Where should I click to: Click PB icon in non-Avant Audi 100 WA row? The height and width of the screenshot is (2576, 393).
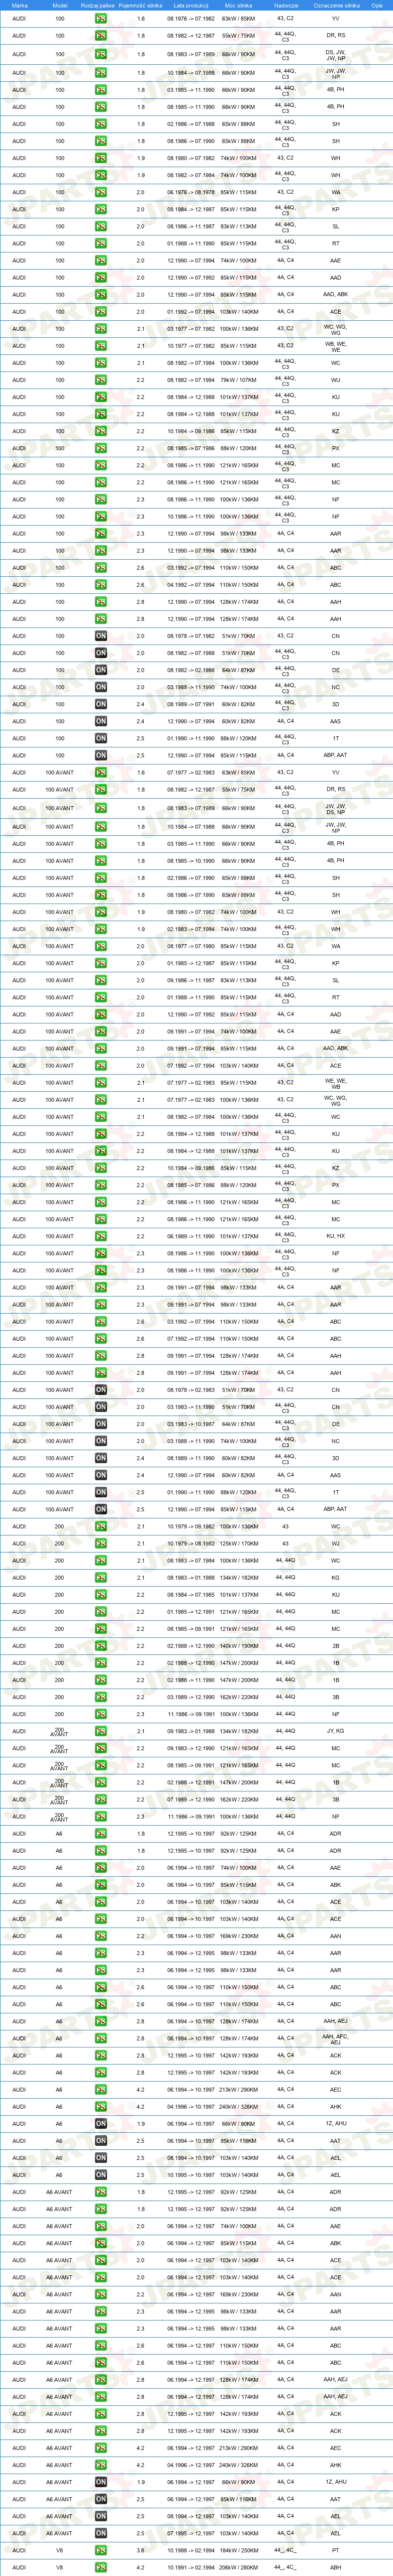click(x=101, y=192)
